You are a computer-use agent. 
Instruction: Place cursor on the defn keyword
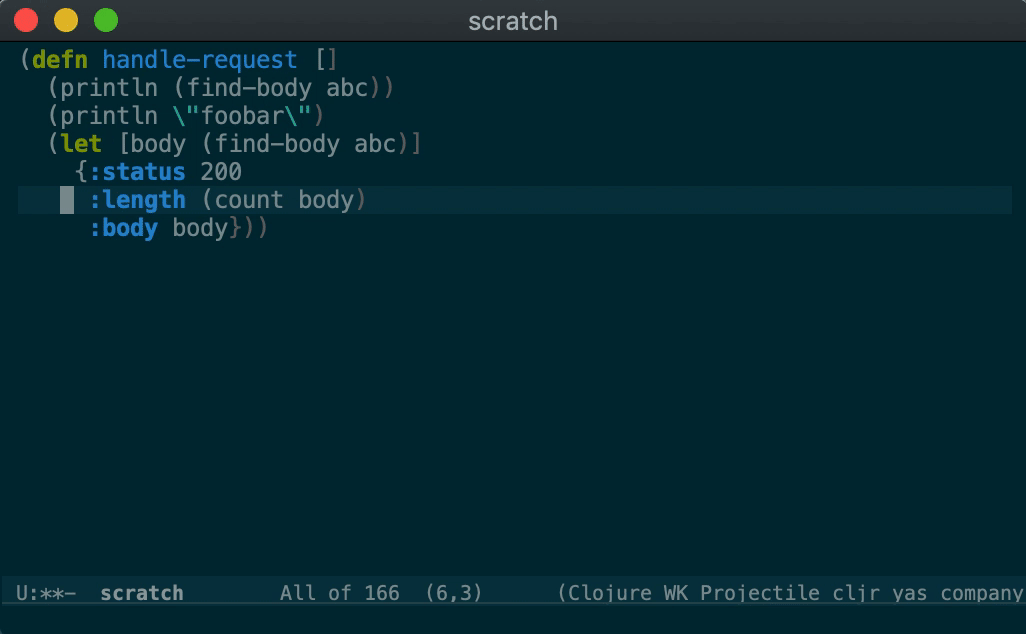pyautogui.click(x=60, y=60)
